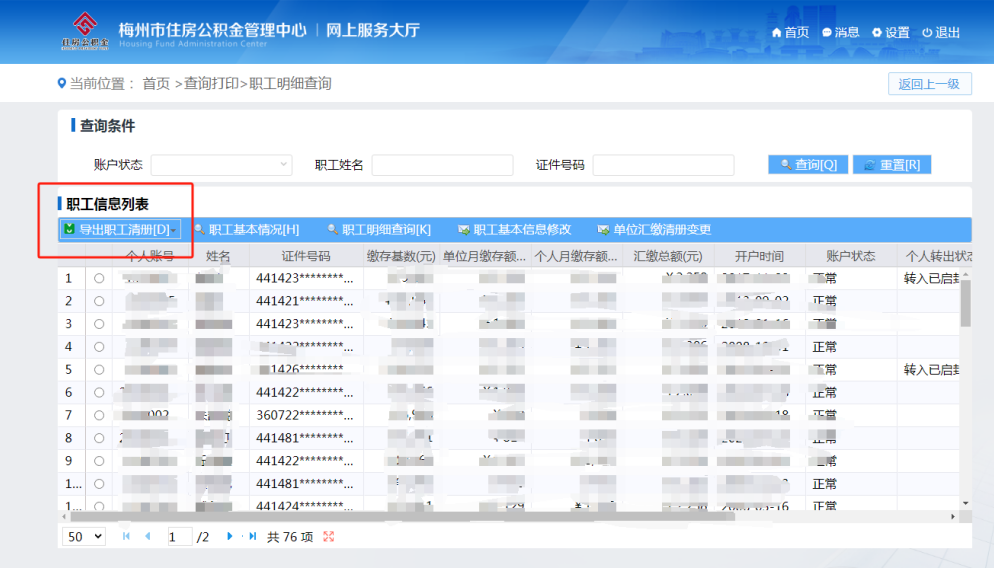Go to first page icon

(126, 536)
